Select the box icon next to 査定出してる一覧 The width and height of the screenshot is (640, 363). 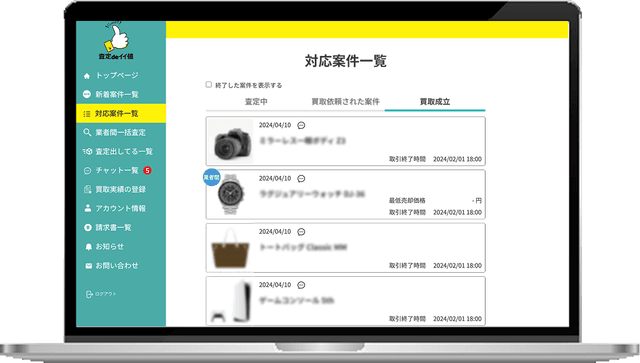point(87,151)
